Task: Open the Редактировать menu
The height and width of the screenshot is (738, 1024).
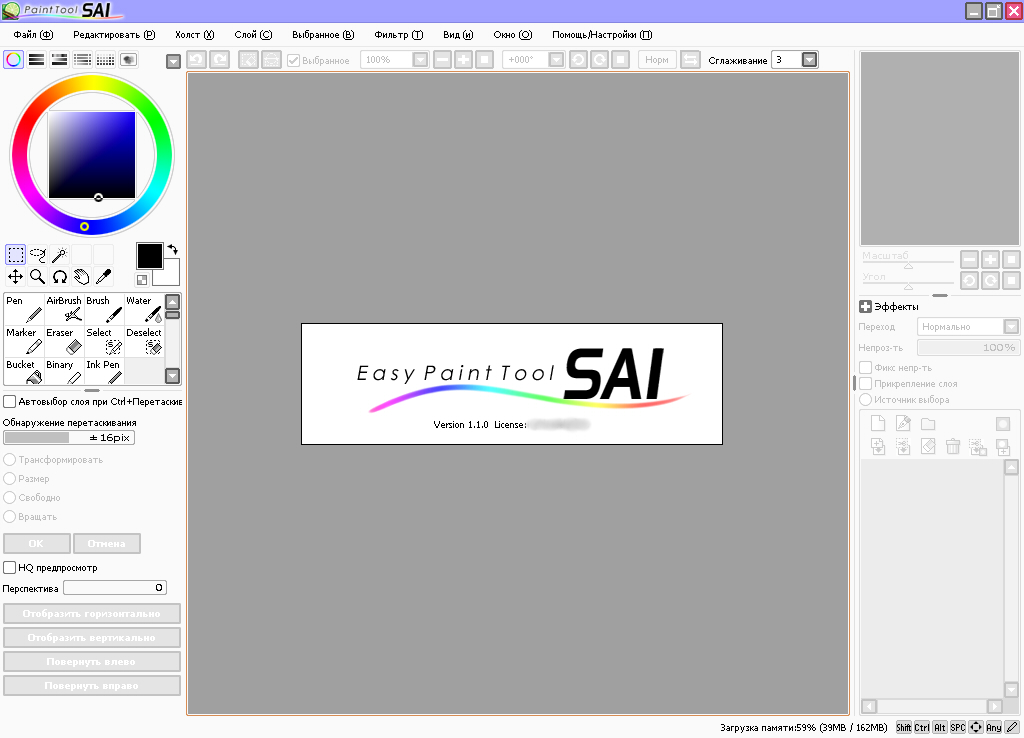Action: click(114, 35)
